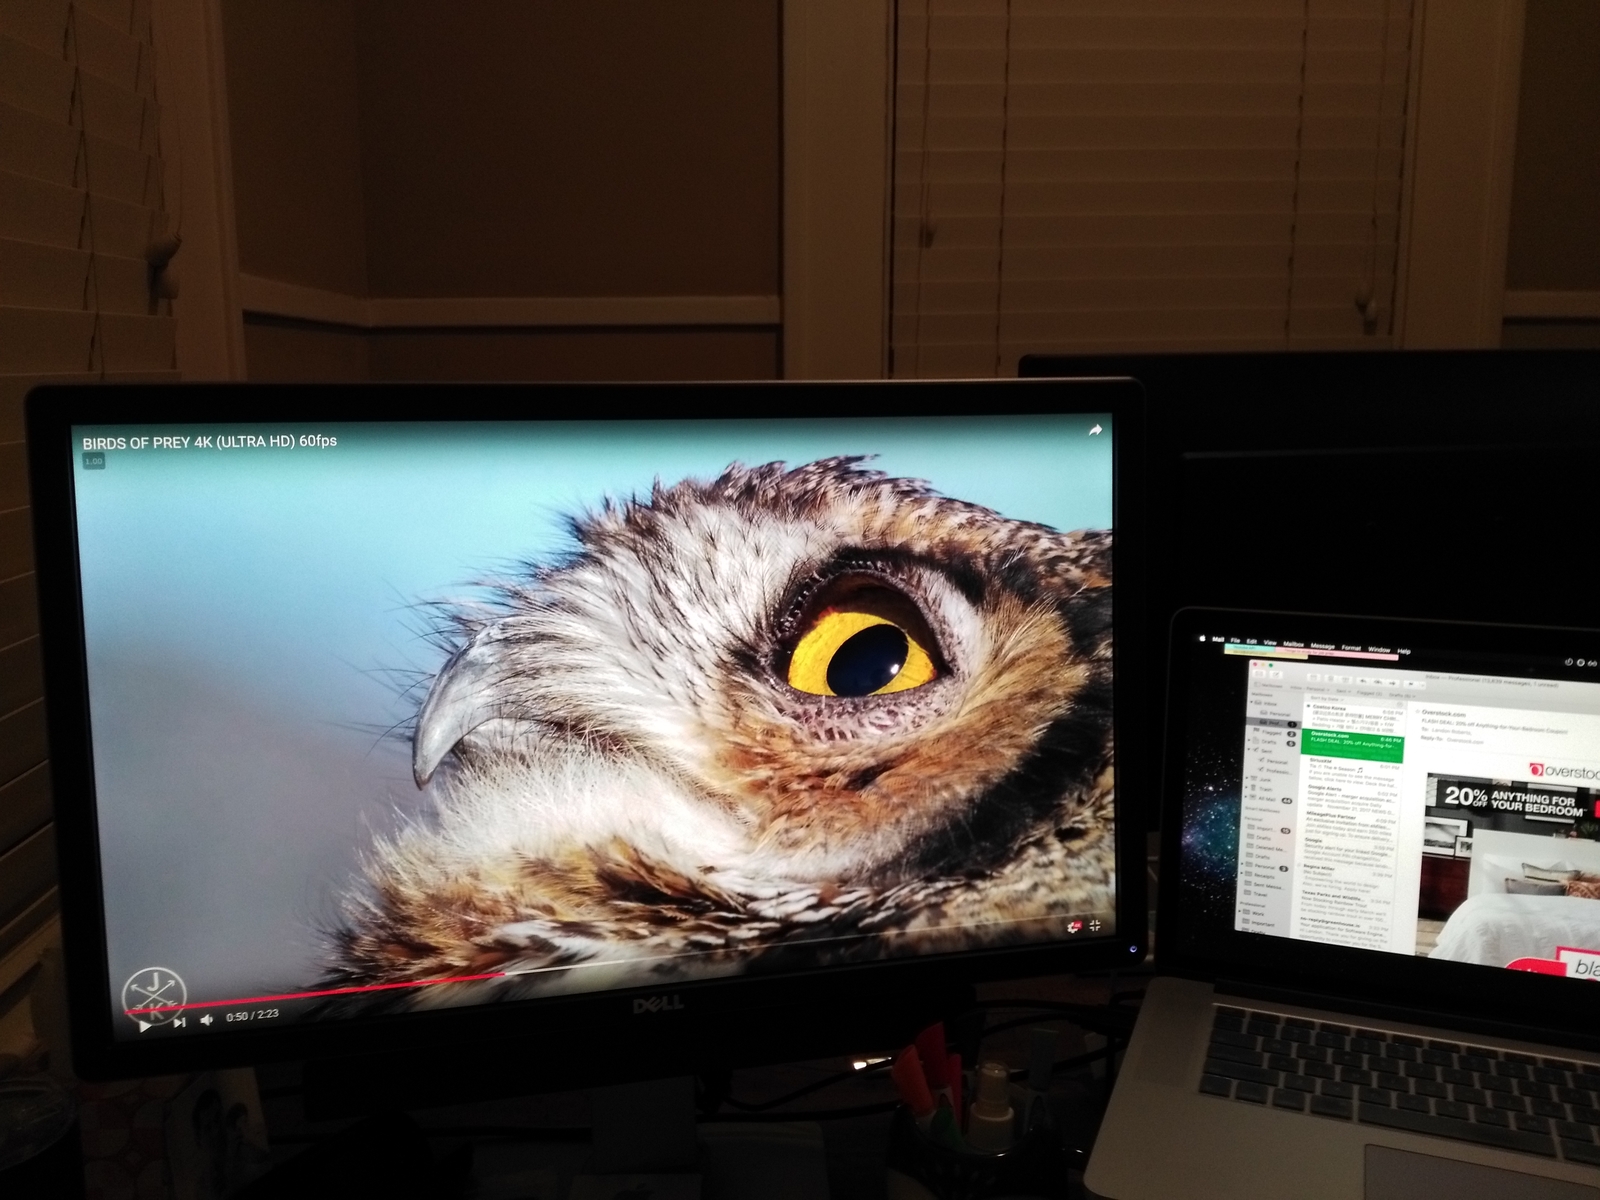Screen dimensions: 1600x1200
Task: Collapse the Inbox mailbox group
Action: coord(1251,702)
